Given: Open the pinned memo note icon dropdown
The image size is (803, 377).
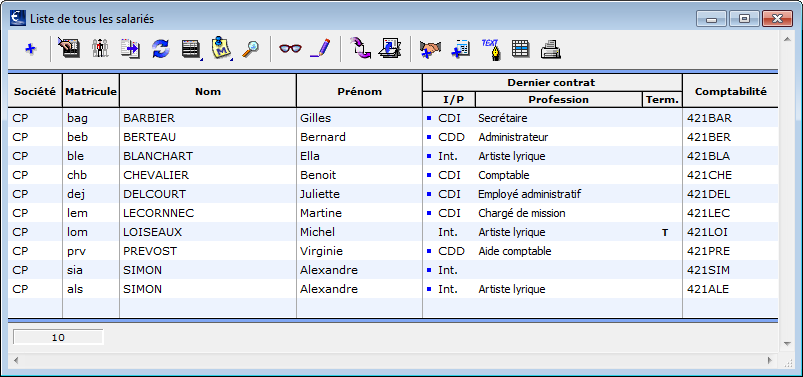Looking at the screenshot, I should [221, 49].
